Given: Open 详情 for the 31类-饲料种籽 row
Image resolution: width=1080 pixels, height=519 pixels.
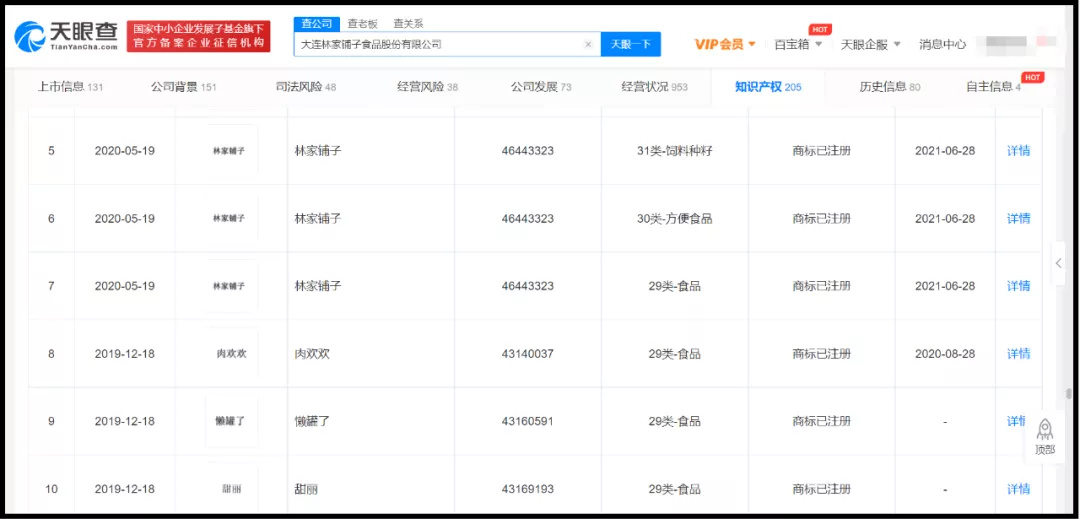Looking at the screenshot, I should 1019,151.
